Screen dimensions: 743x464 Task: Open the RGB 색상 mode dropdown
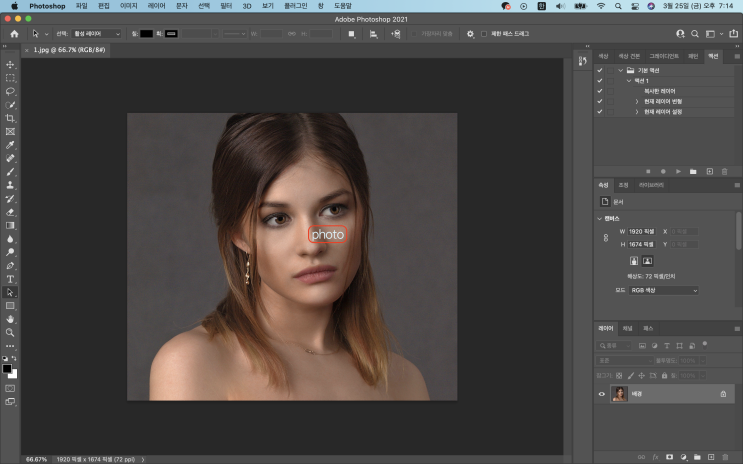point(663,290)
